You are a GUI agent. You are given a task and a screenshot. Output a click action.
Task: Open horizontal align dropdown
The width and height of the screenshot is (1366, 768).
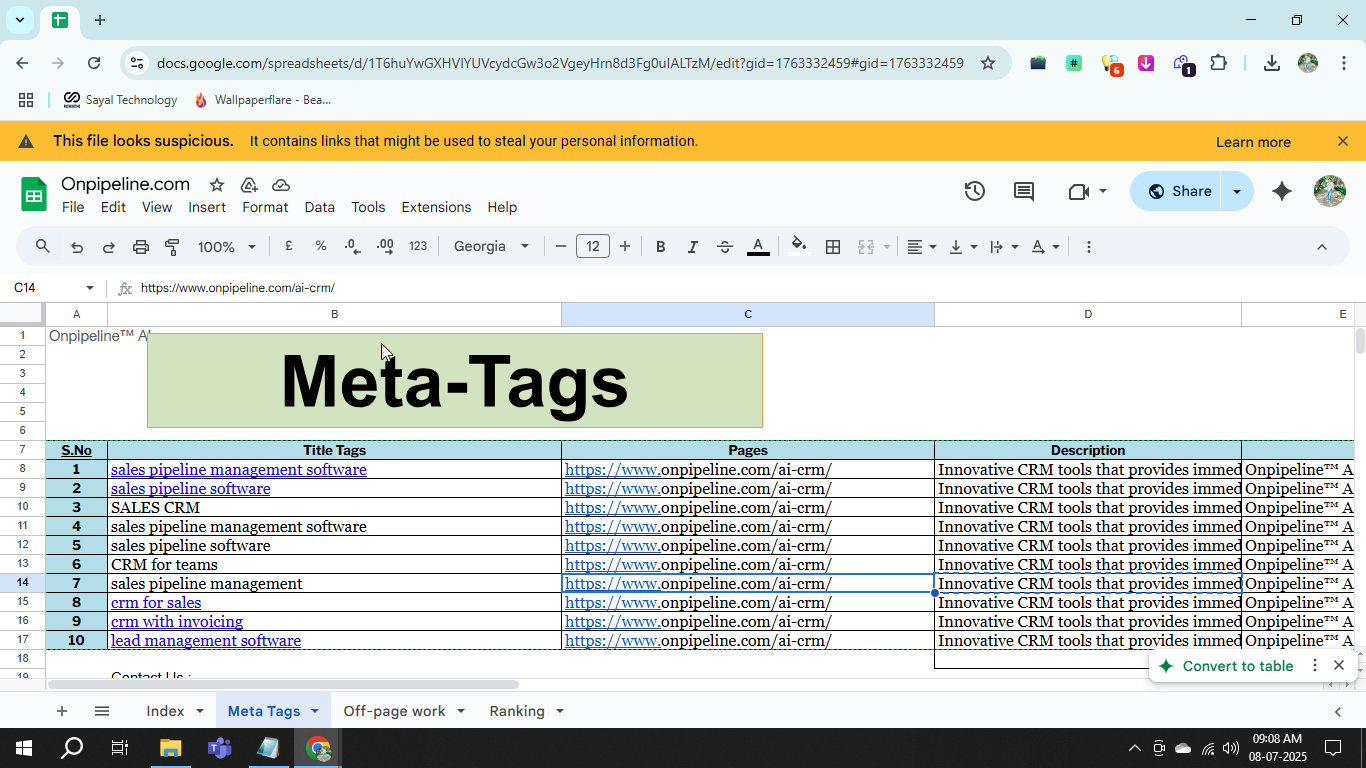point(922,247)
